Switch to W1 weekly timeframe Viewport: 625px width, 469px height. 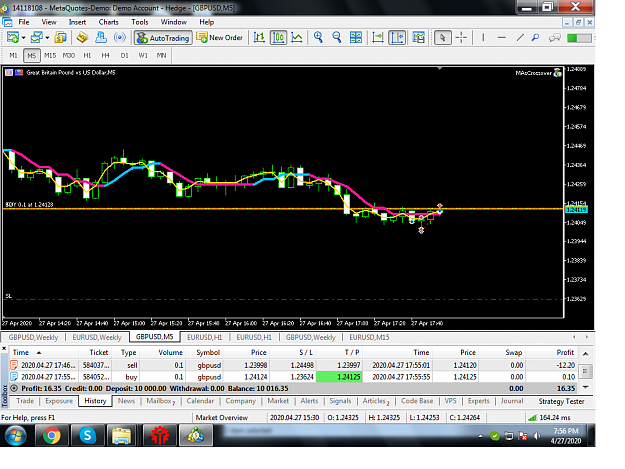click(x=143, y=55)
